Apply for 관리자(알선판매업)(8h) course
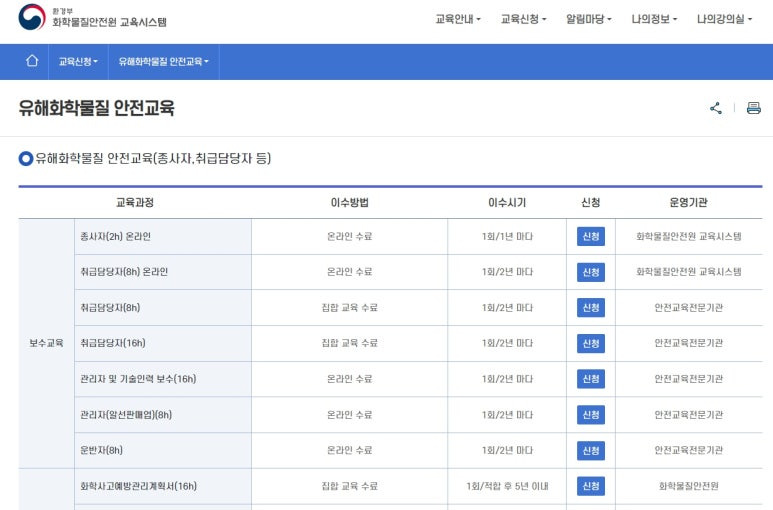 point(591,415)
